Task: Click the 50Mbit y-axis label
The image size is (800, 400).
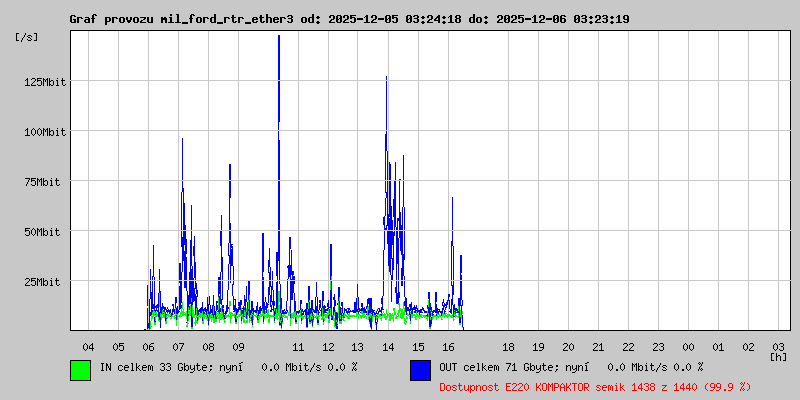Action: pyautogui.click(x=47, y=232)
